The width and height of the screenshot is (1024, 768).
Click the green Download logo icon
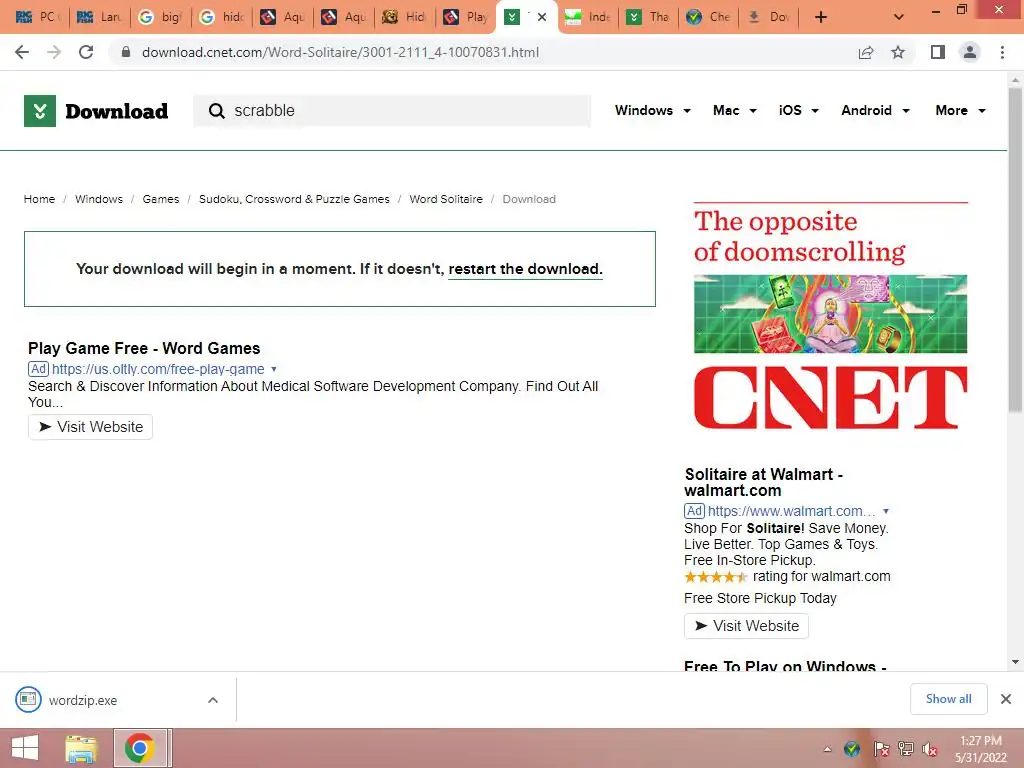point(40,111)
